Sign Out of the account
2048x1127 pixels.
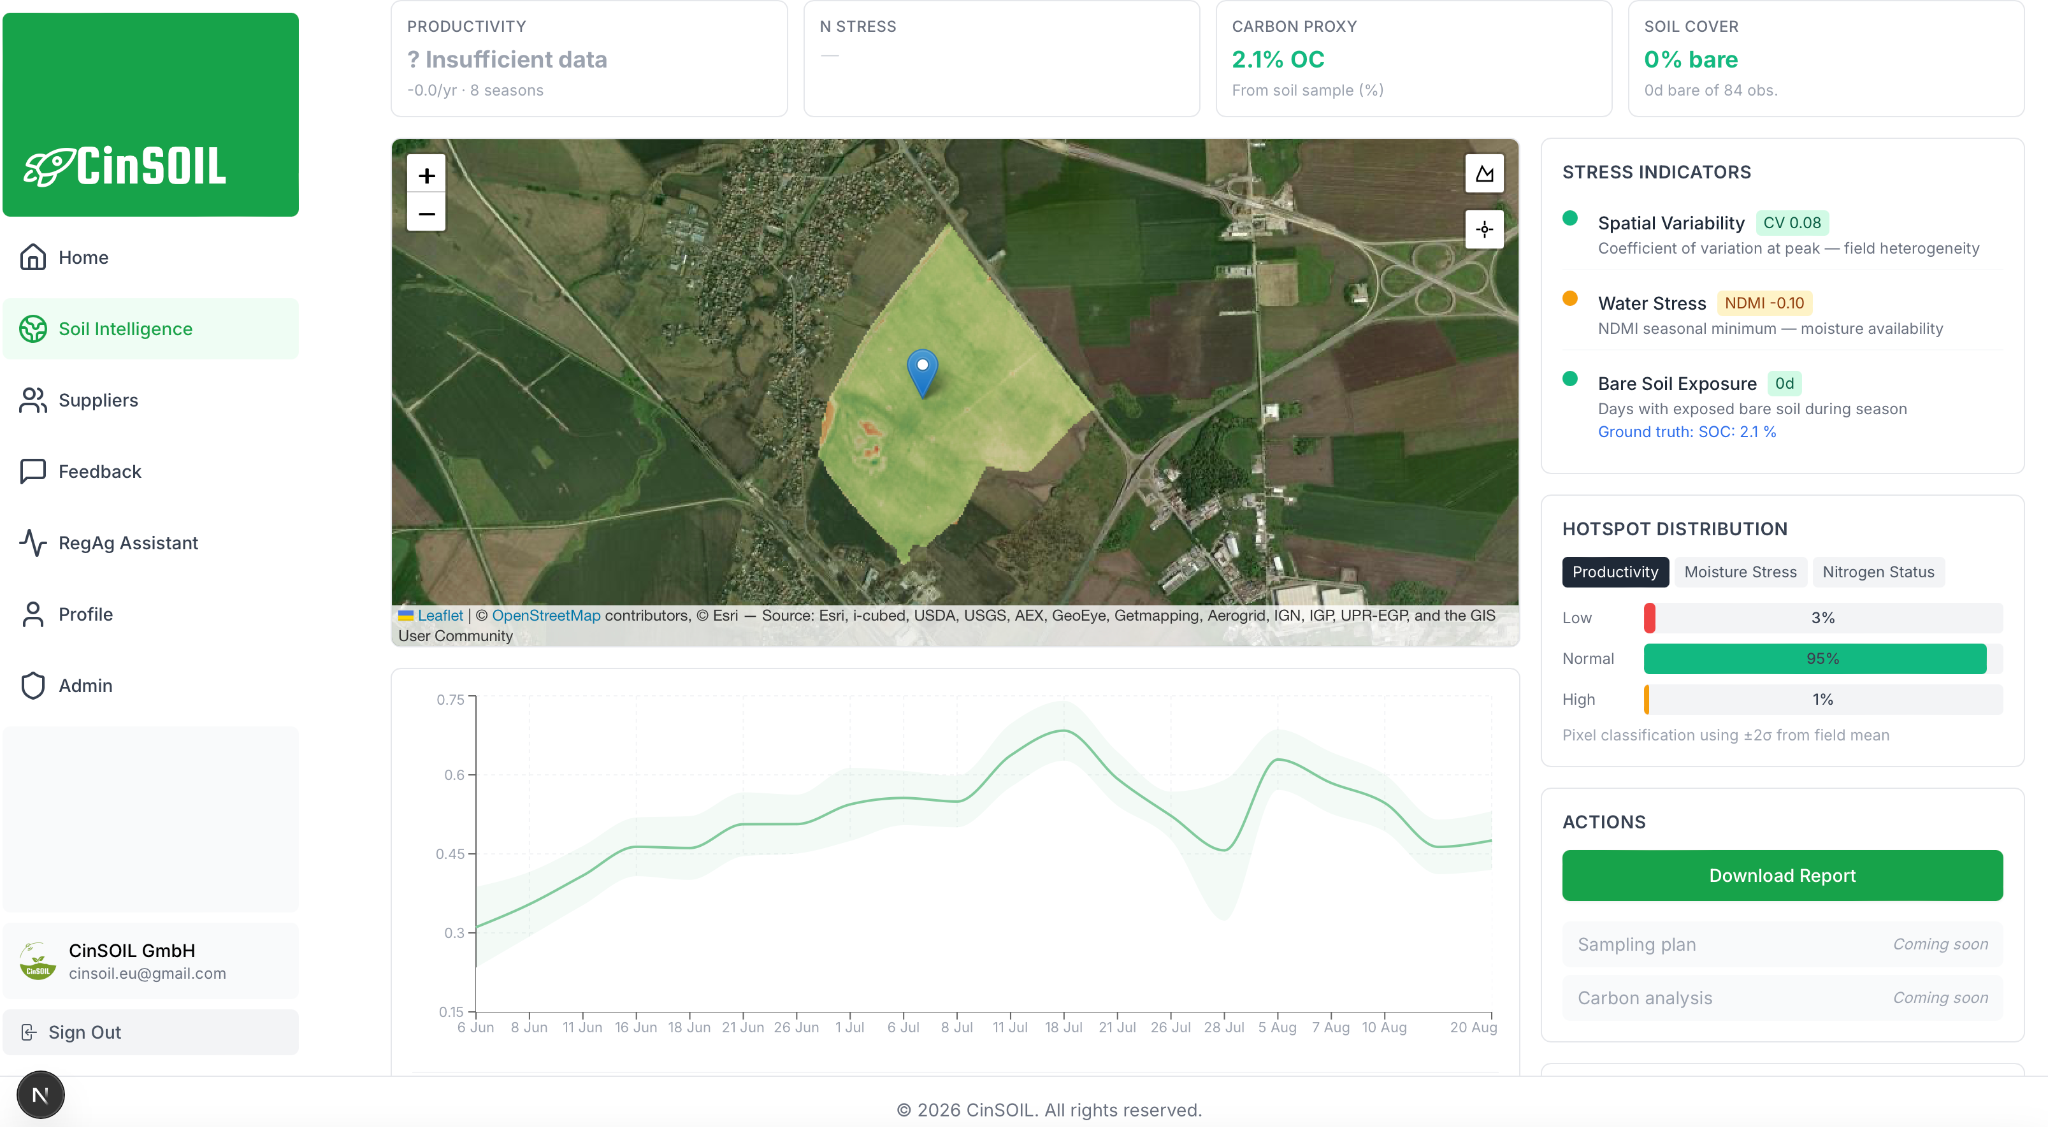[151, 1032]
